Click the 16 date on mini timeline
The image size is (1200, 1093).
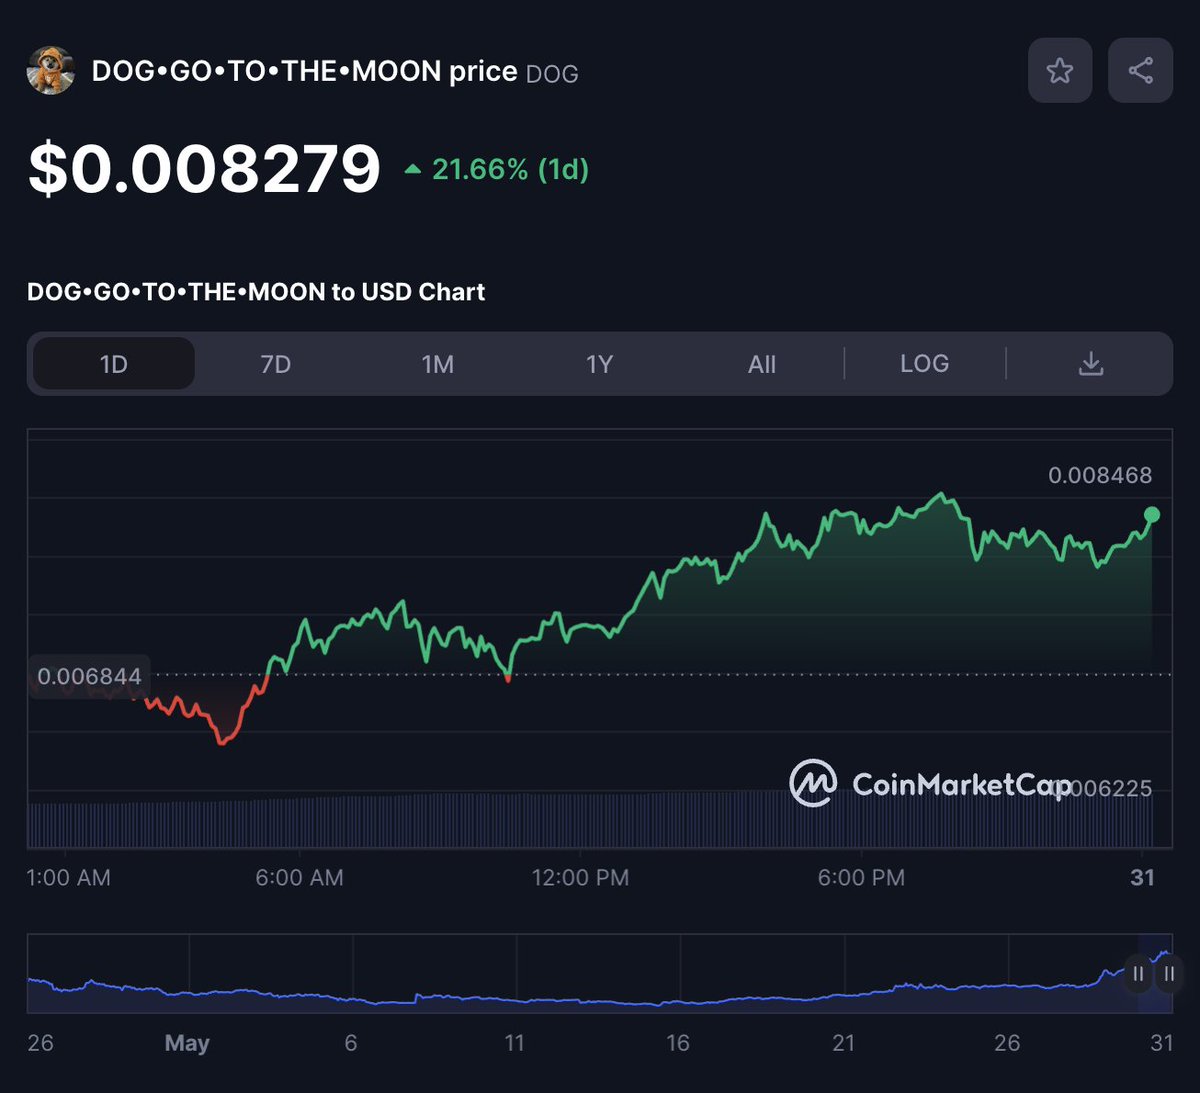678,1043
